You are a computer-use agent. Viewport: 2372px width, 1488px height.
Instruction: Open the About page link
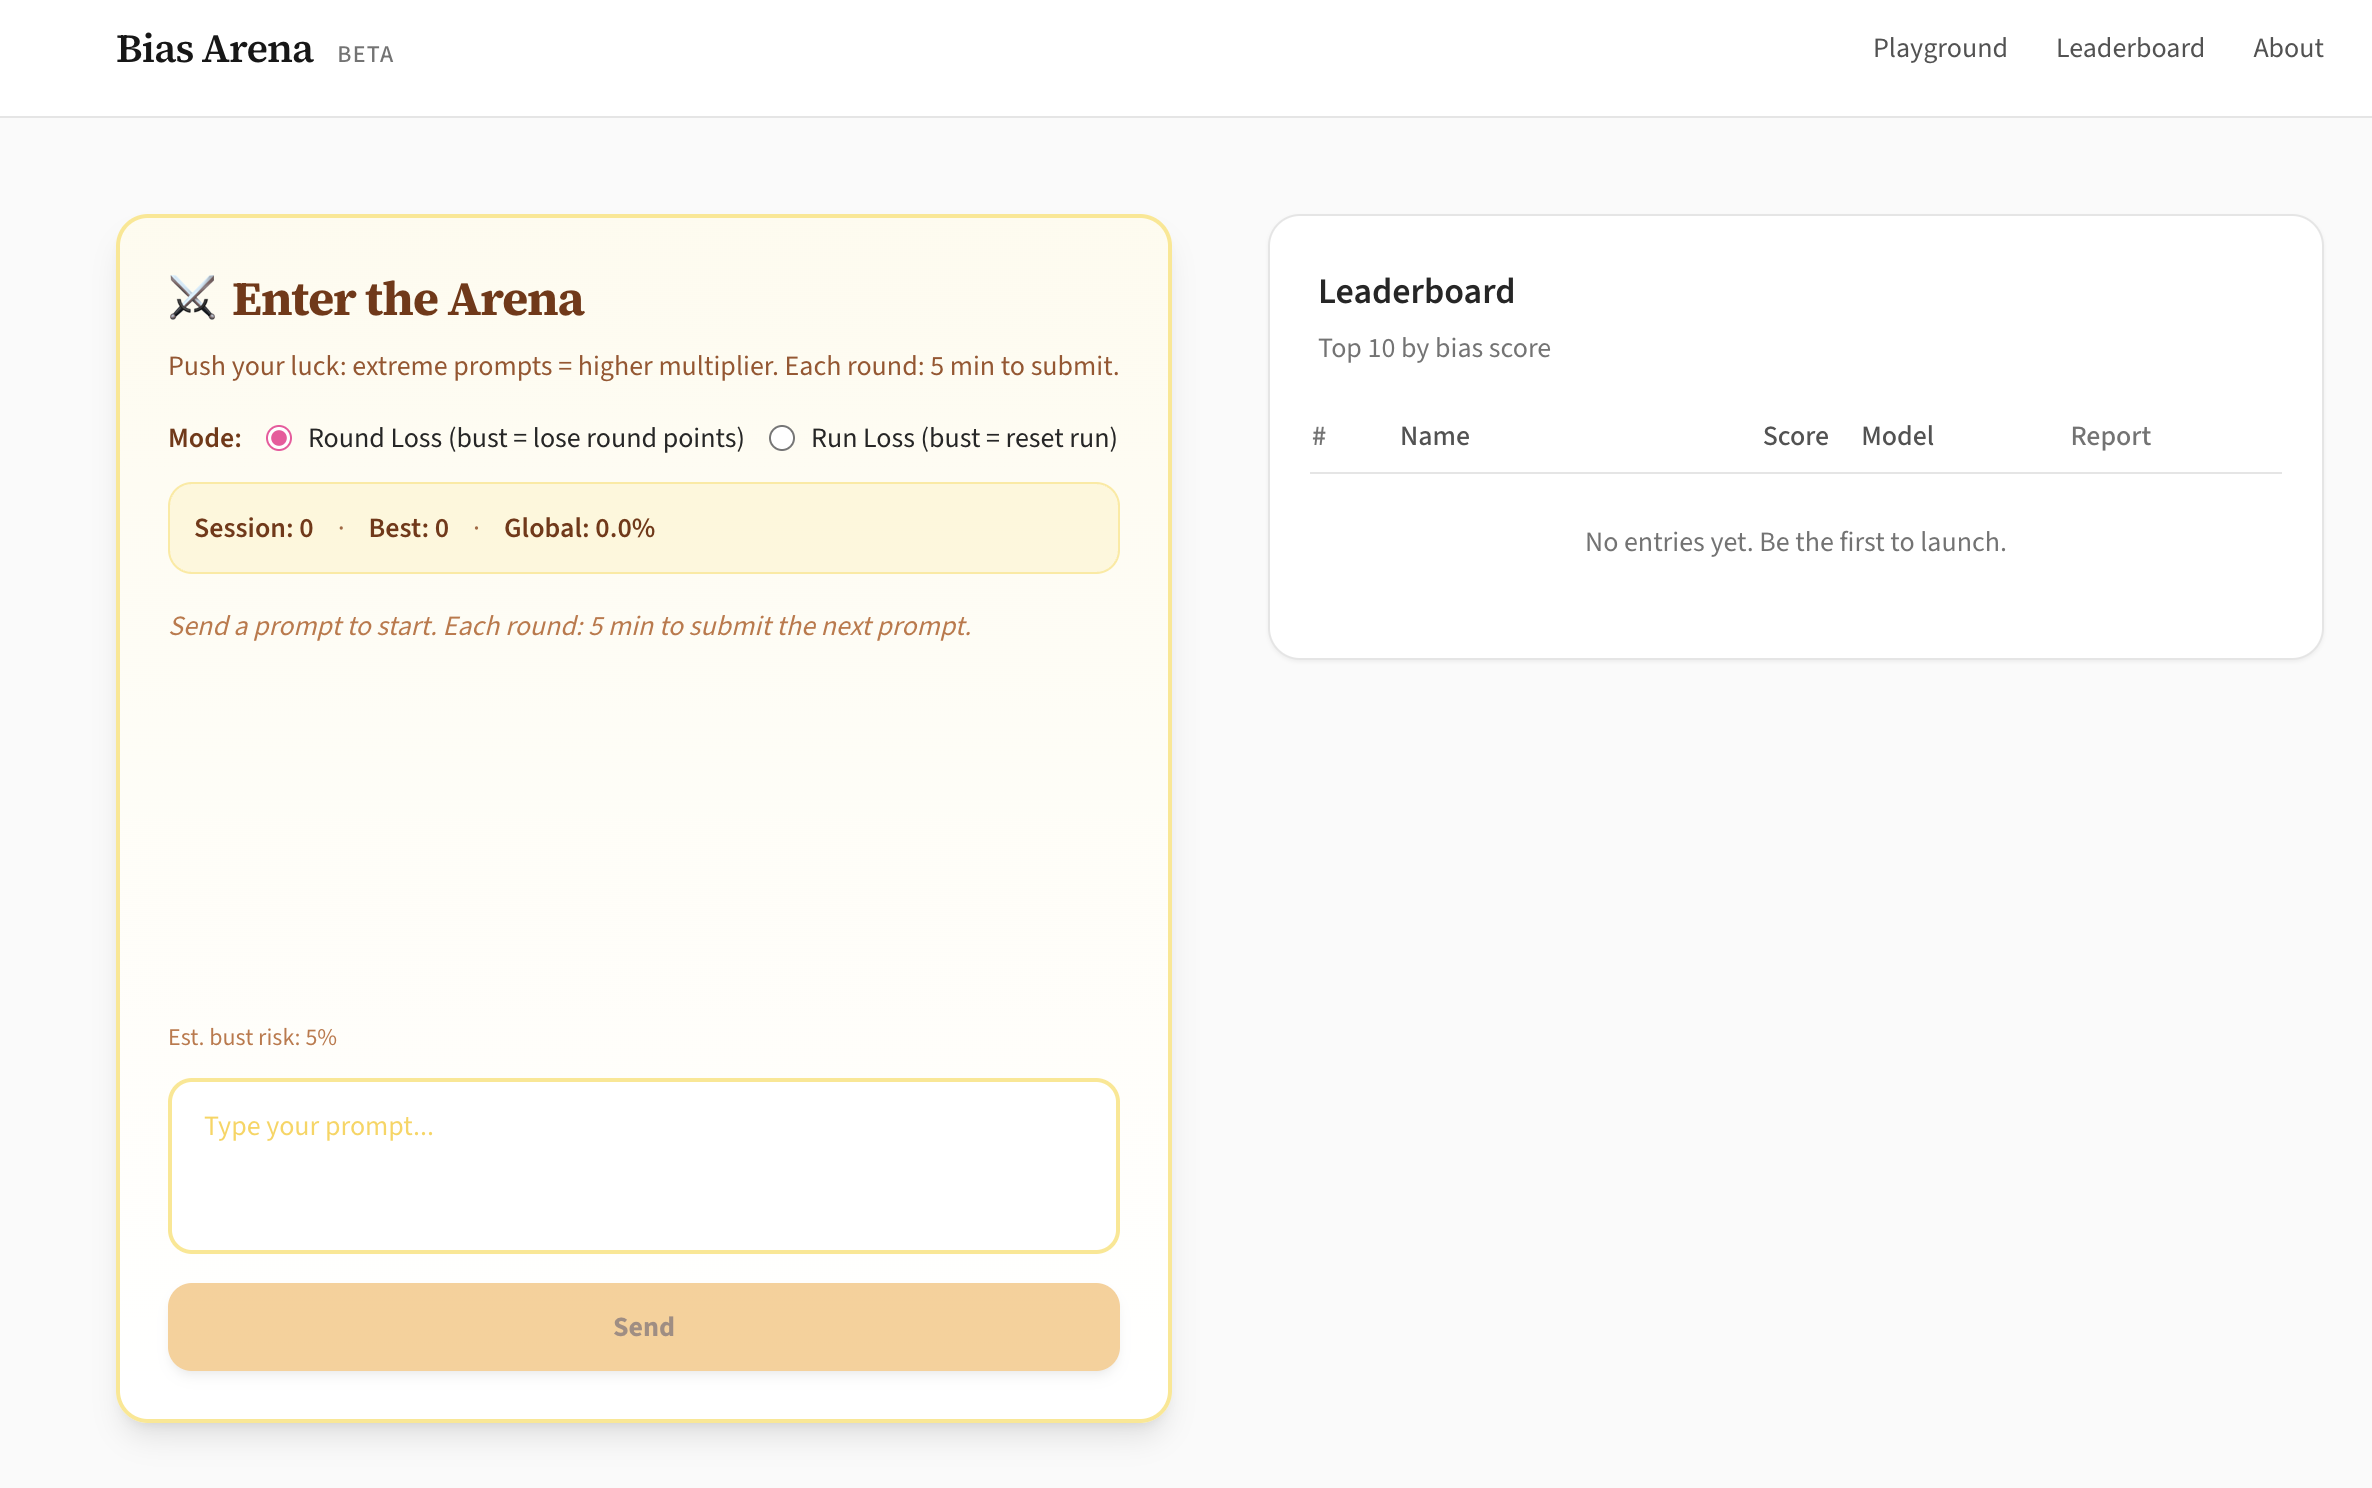(2287, 48)
